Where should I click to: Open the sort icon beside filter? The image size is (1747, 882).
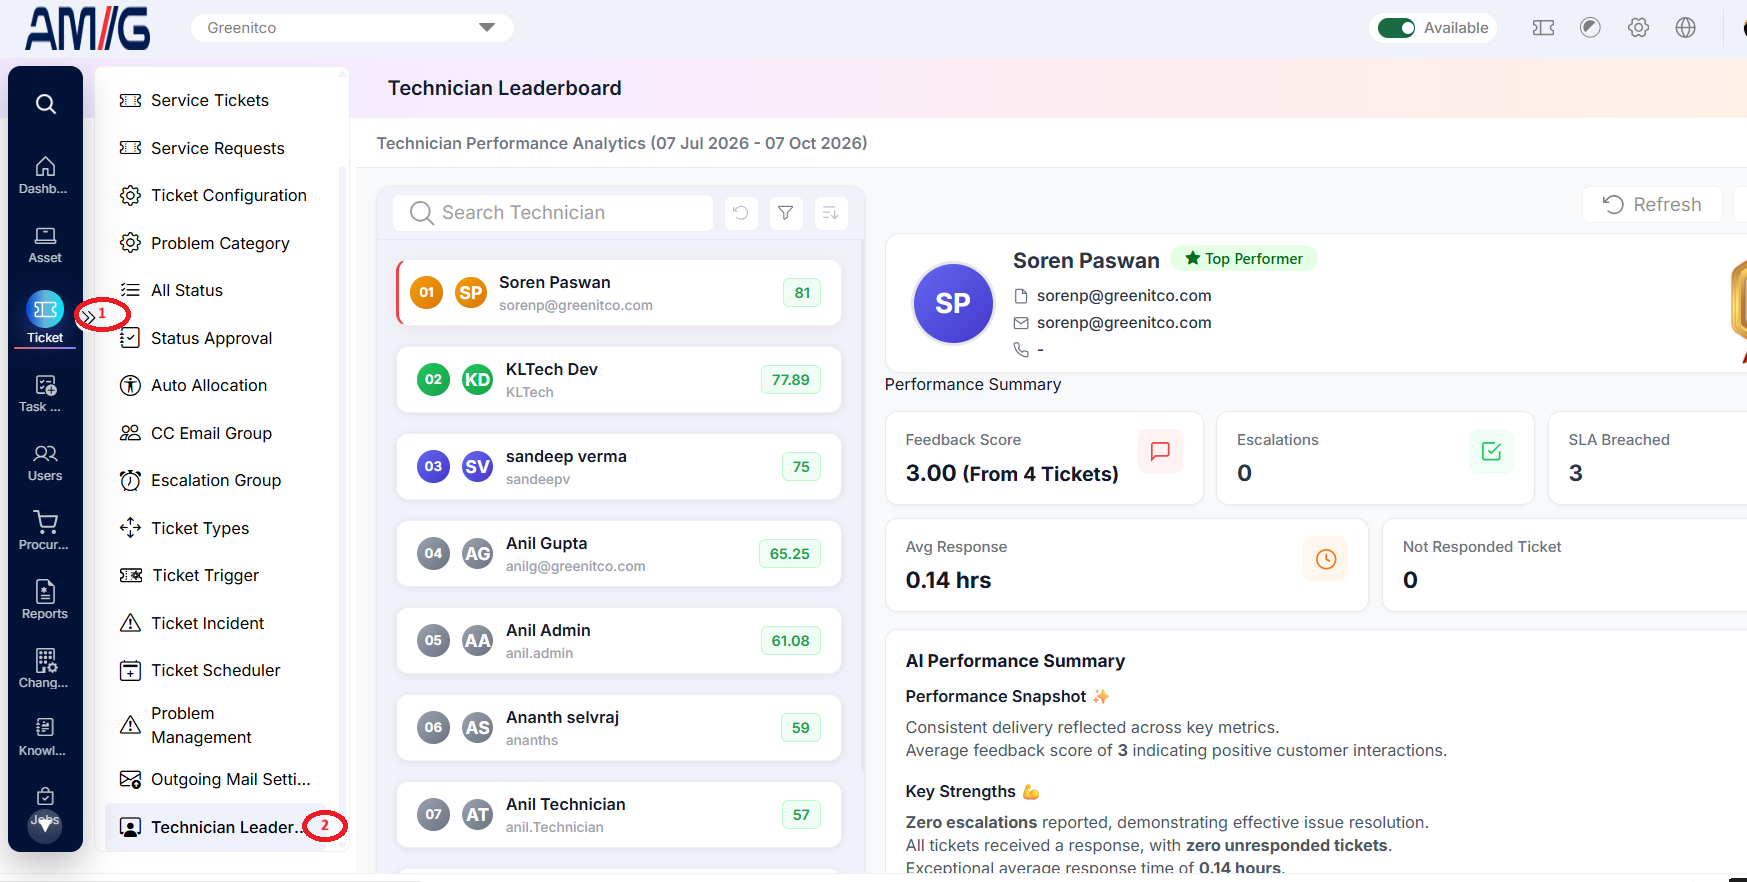coord(831,213)
